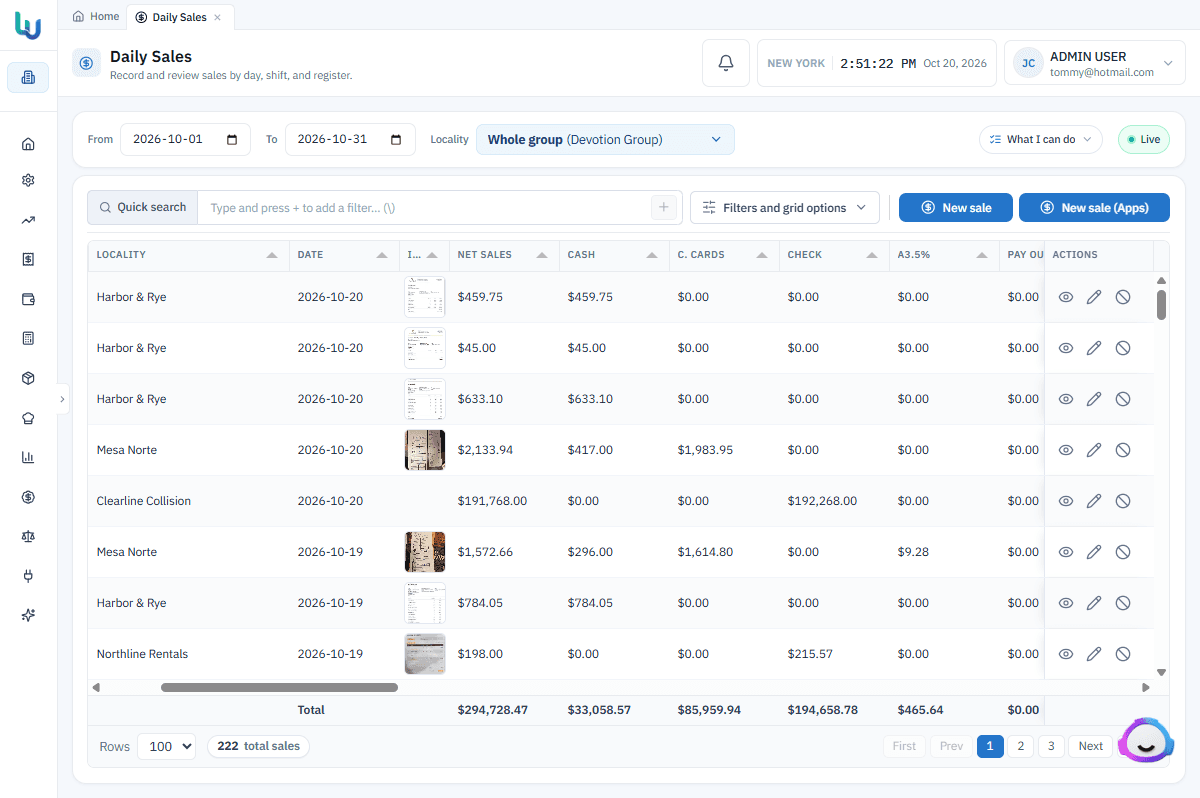Click the dollar coin icon in sidebar
Viewport: 1200px width, 798px height.
click(x=28, y=497)
